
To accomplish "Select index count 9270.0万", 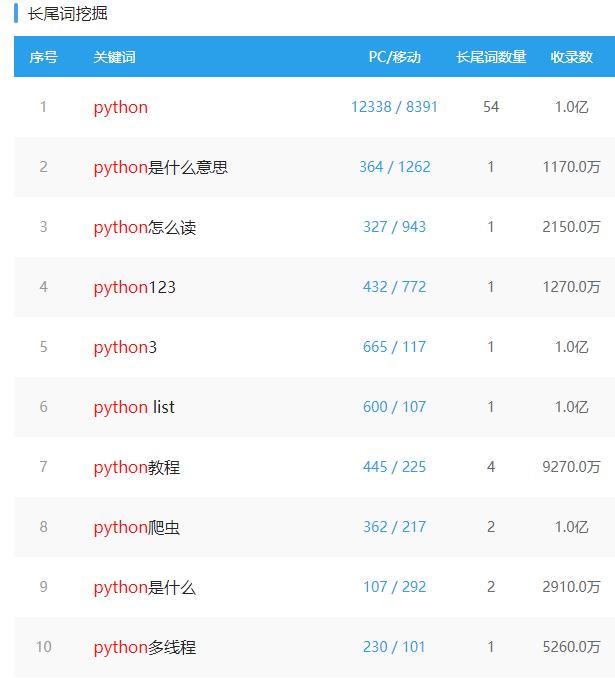I will point(571,467).
